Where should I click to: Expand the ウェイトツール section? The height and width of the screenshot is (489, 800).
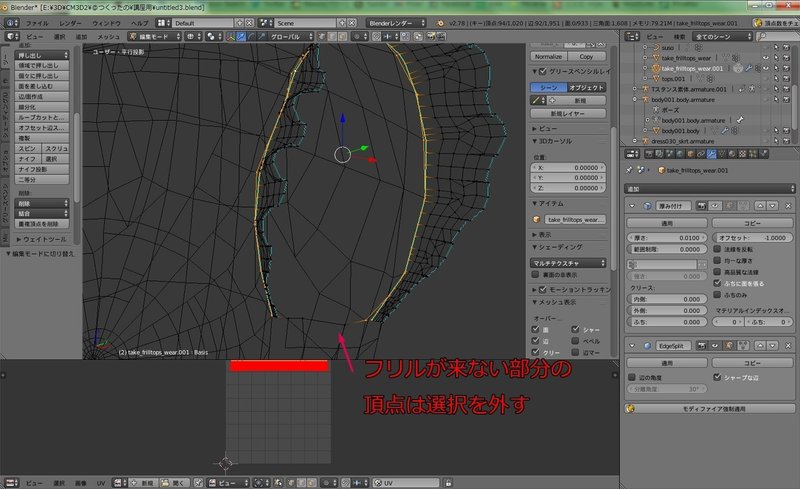pyautogui.click(x=42, y=239)
